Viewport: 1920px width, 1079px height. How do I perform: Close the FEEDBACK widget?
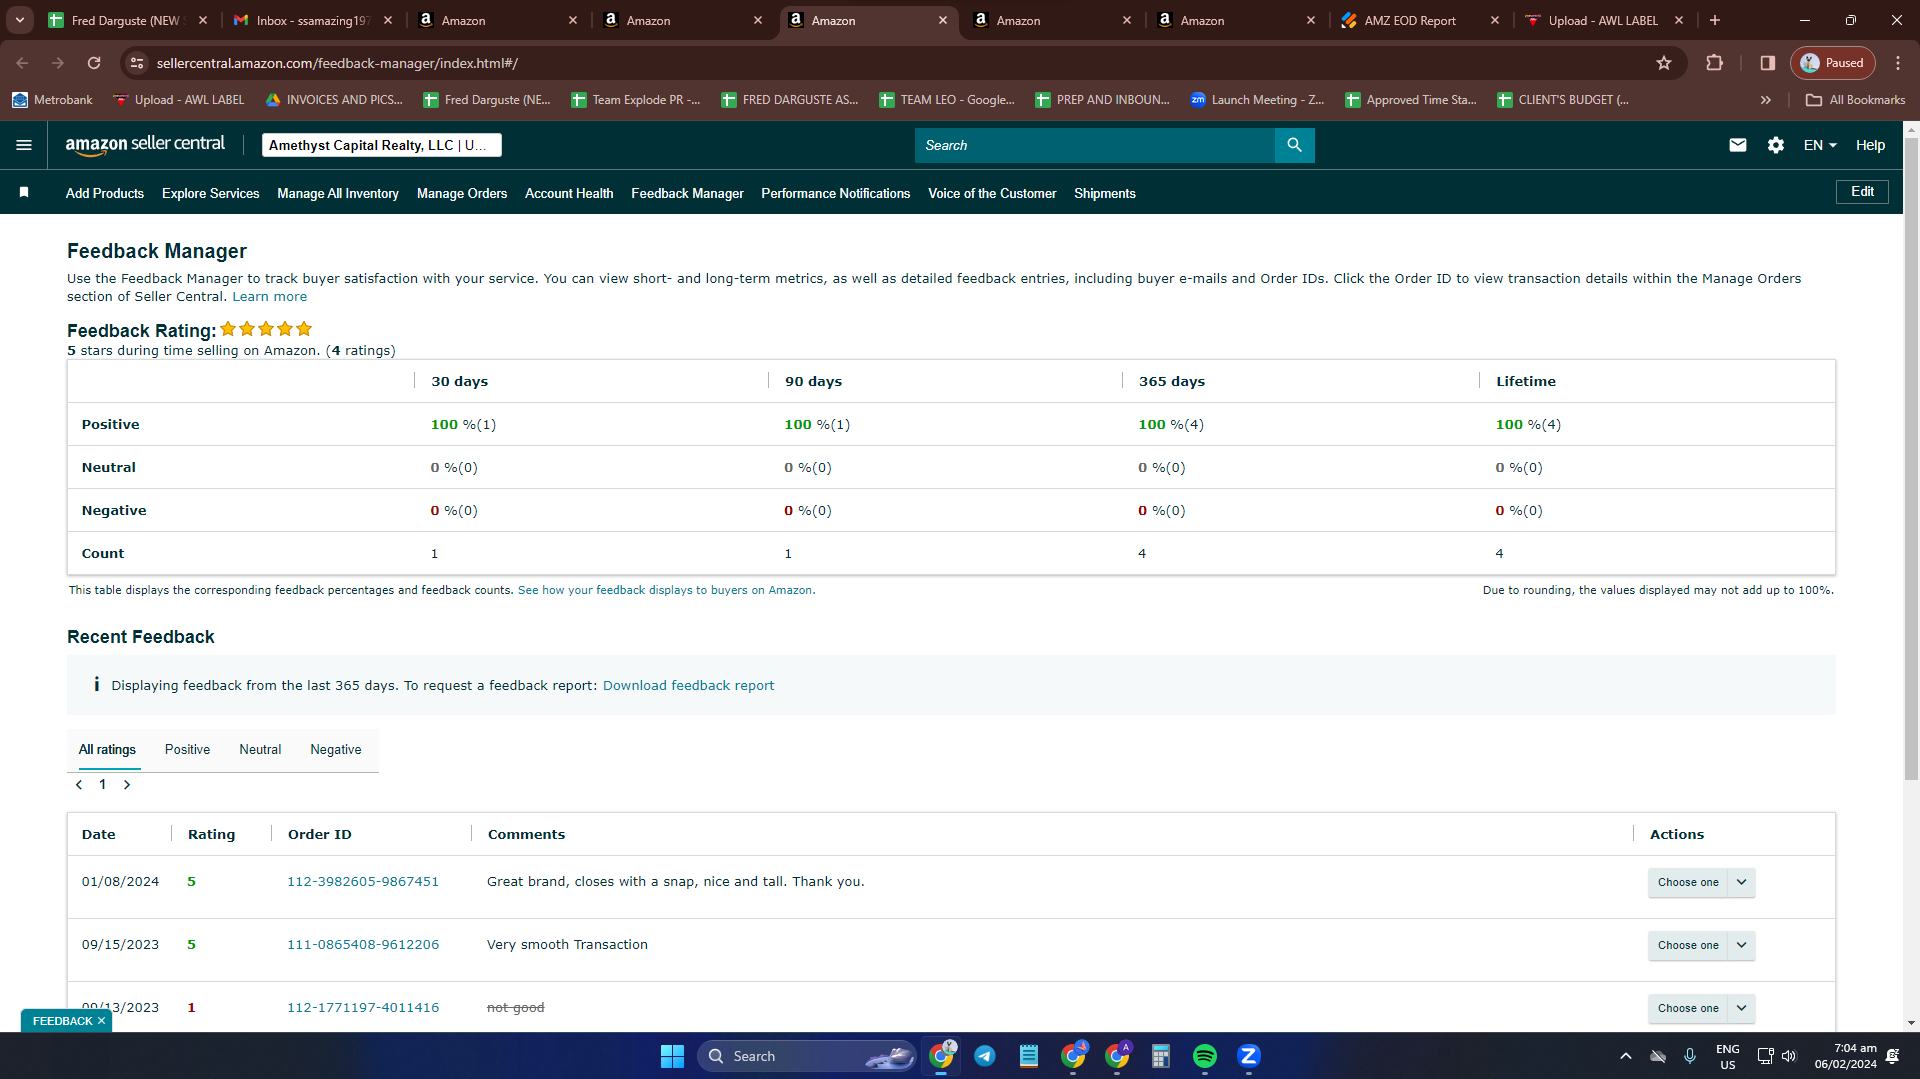101,1021
